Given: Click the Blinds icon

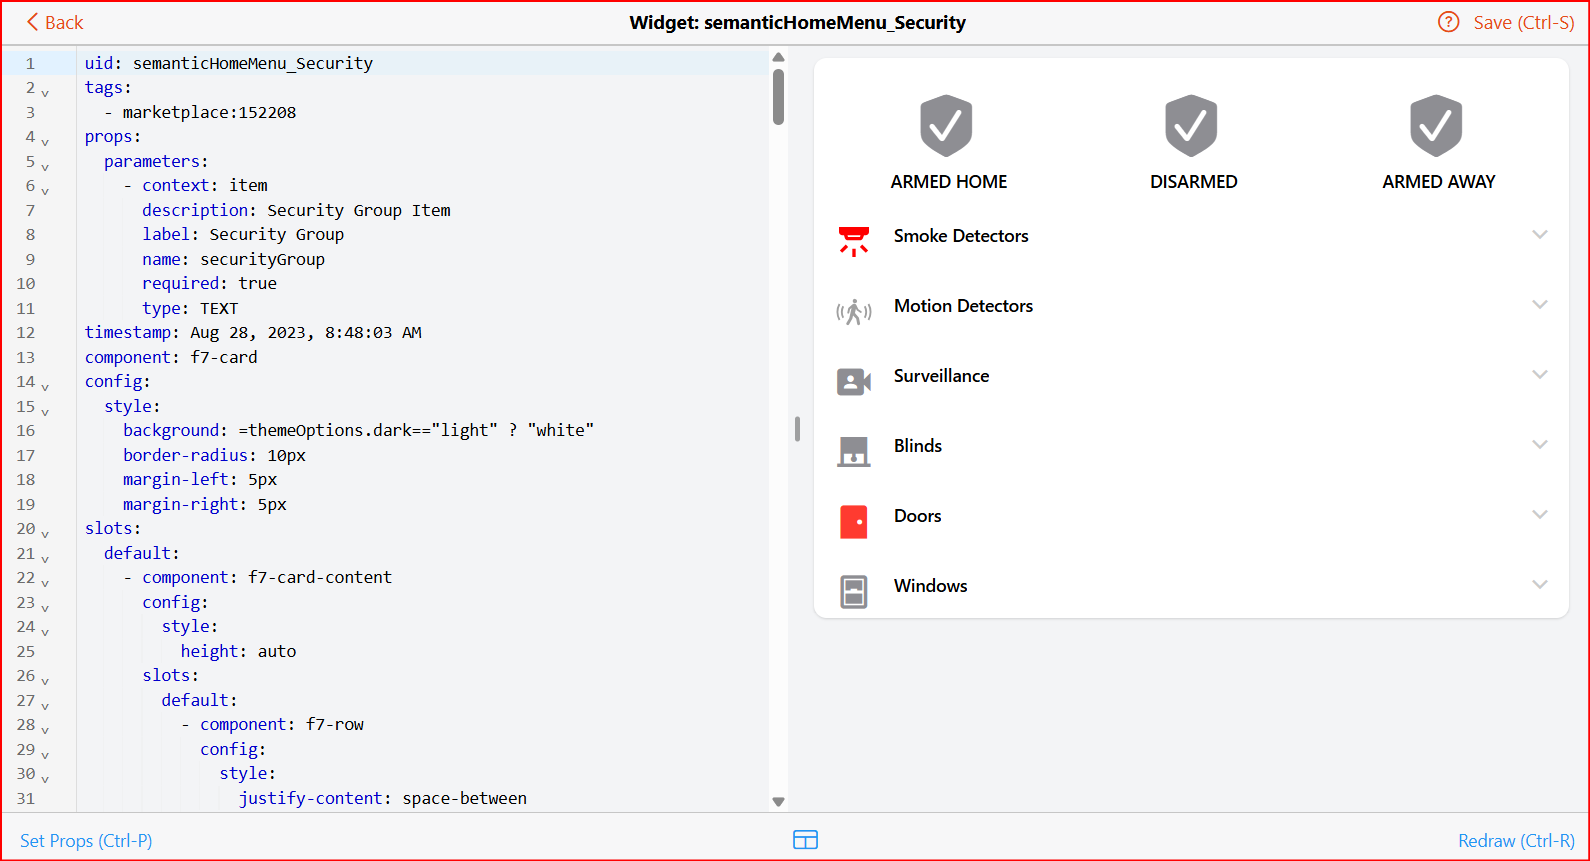Looking at the screenshot, I should click(x=853, y=451).
